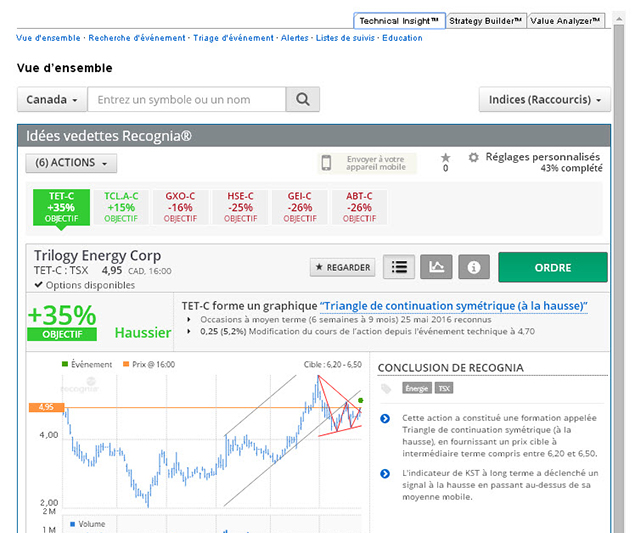
Task: Open the Alertes link
Action: pos(294,38)
